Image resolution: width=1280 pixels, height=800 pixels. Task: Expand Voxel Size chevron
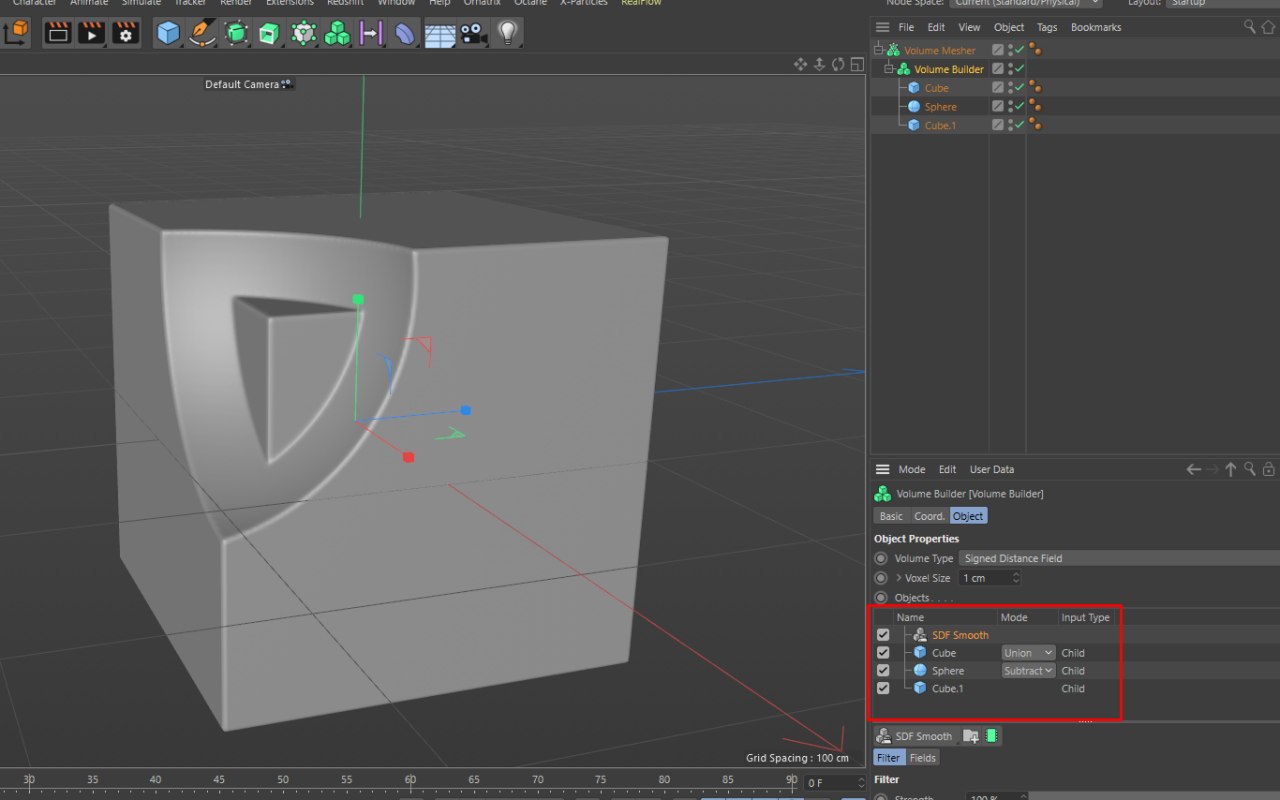coord(898,578)
